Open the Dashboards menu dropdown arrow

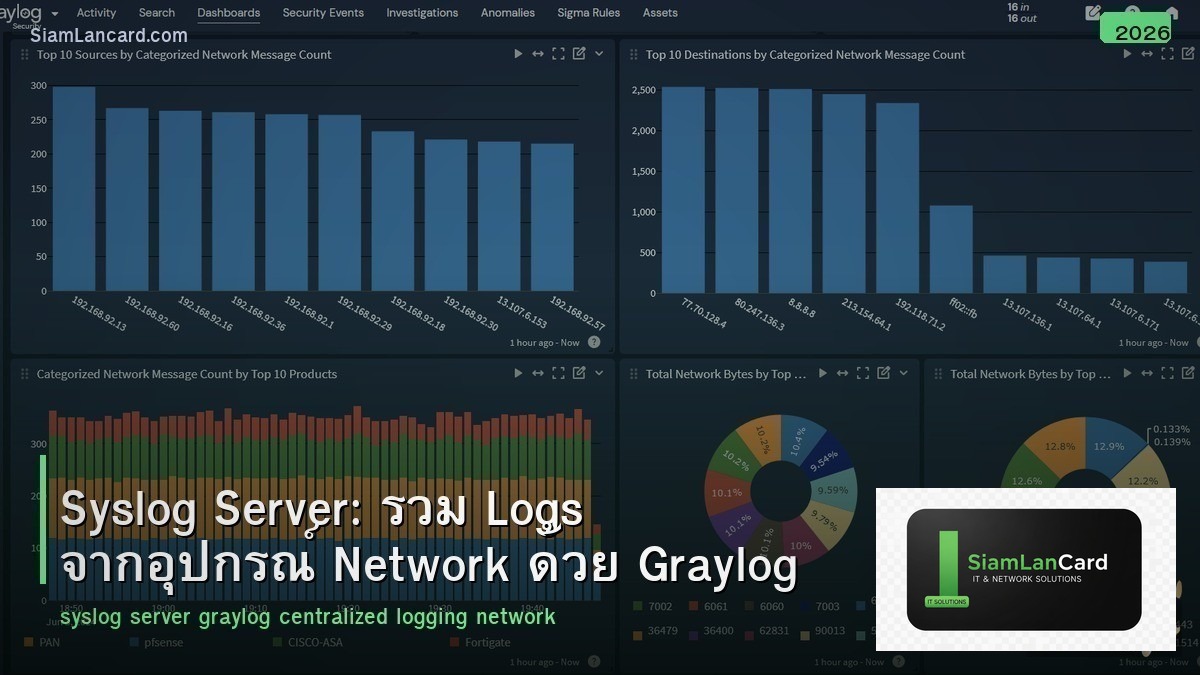[57, 15]
